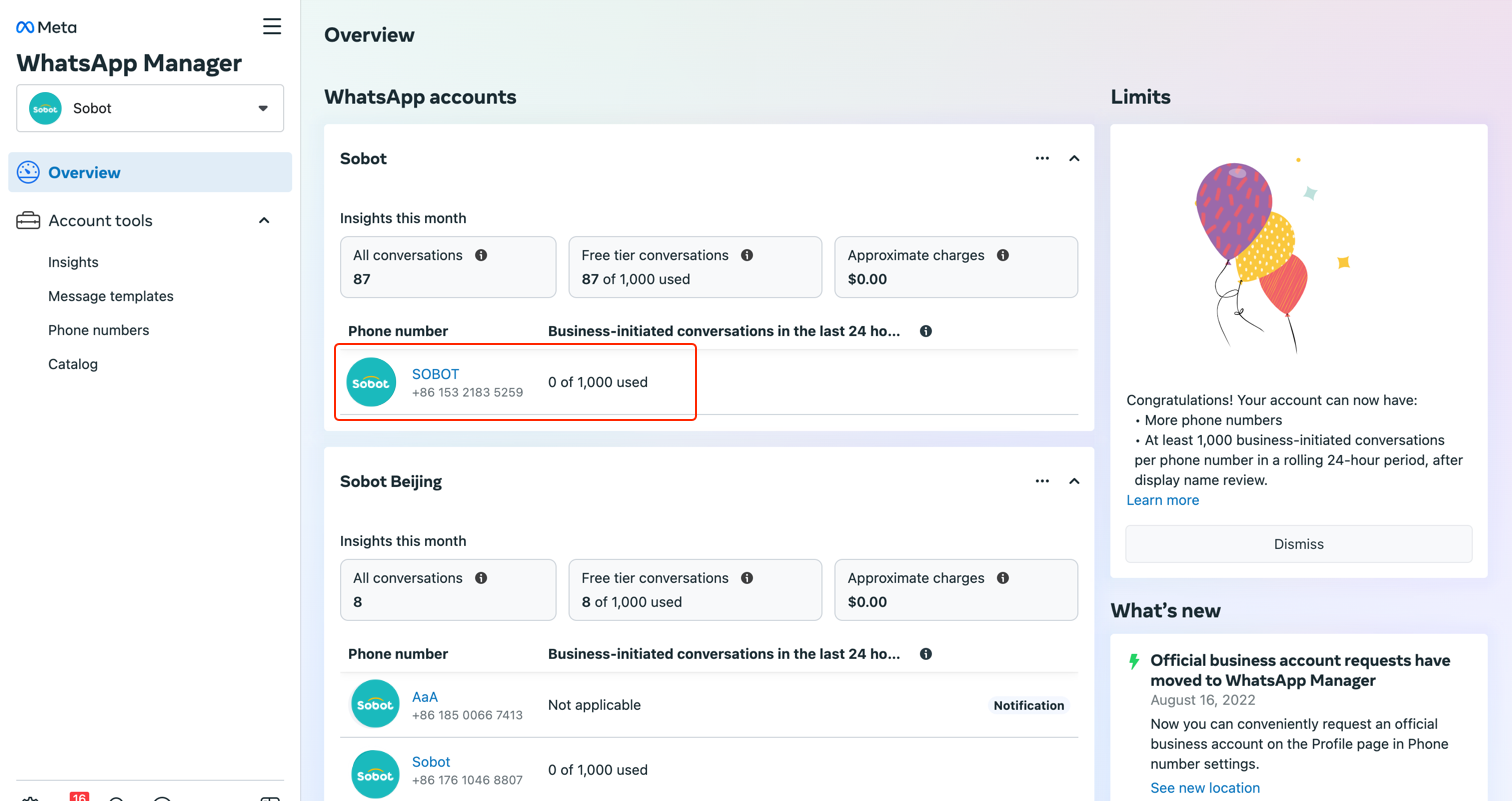Click the red 16 notification badge

tap(80, 796)
